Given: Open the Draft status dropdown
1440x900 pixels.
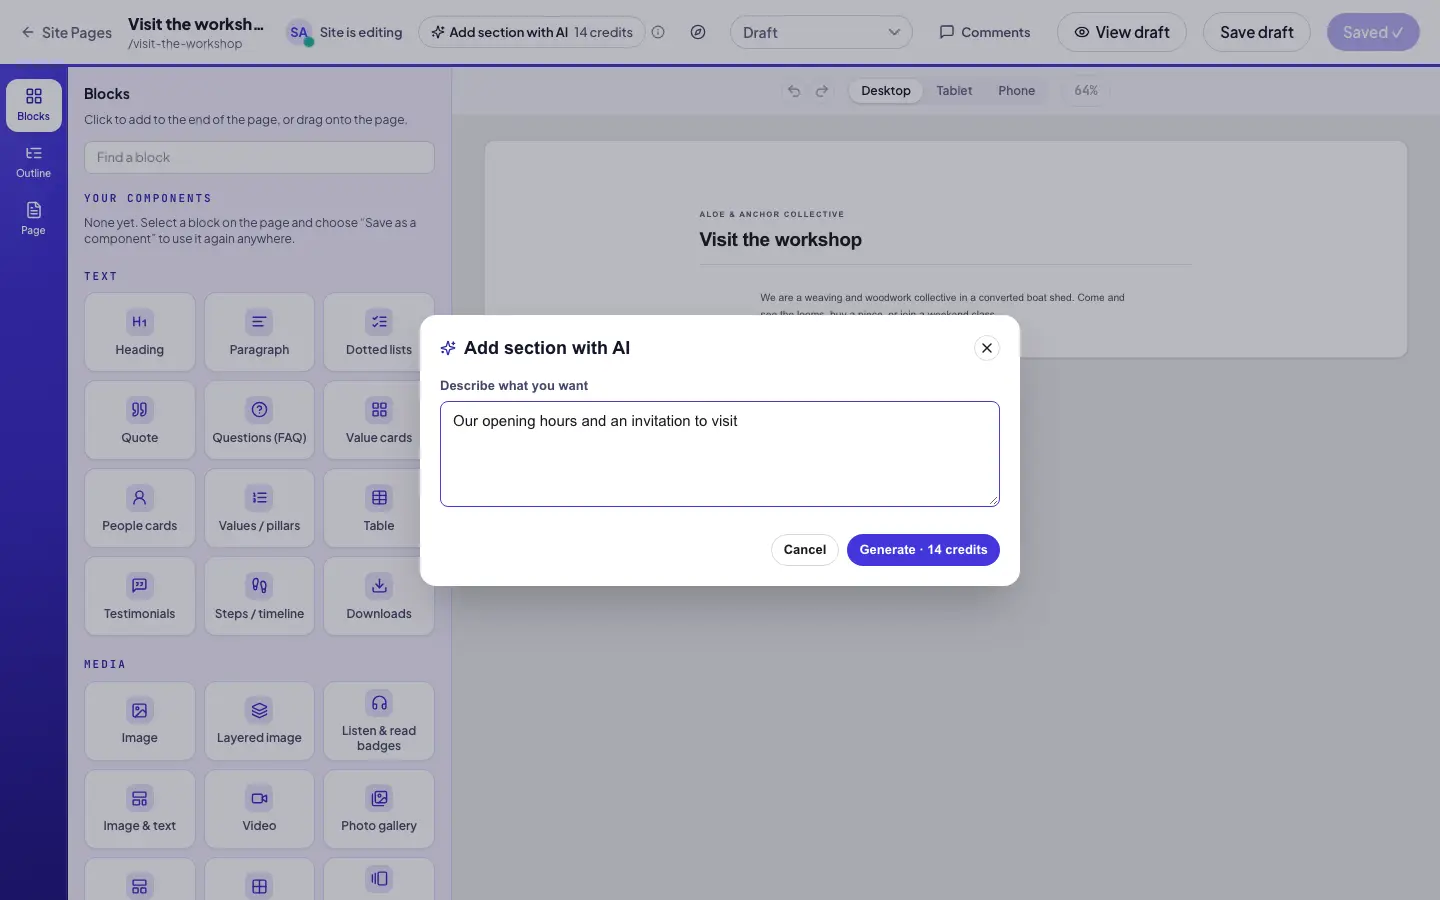Looking at the screenshot, I should pyautogui.click(x=821, y=32).
